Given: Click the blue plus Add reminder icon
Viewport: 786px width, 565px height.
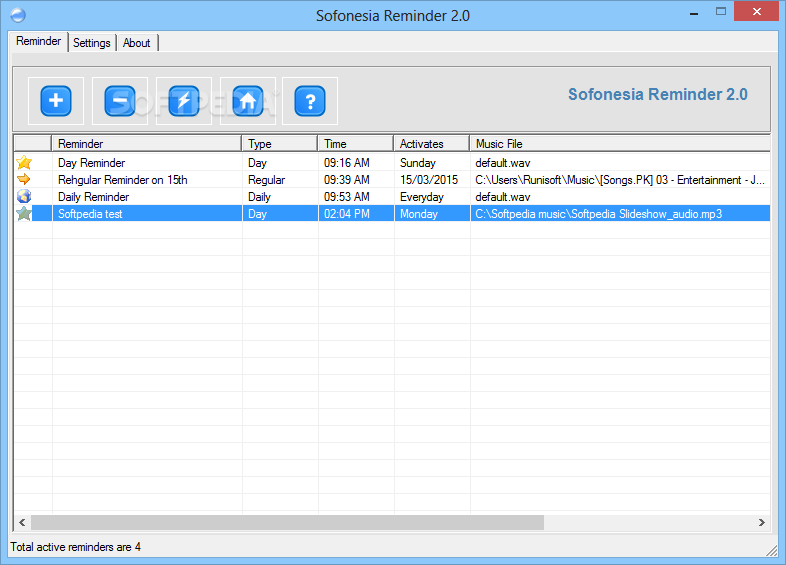Looking at the screenshot, I should pyautogui.click(x=56, y=101).
